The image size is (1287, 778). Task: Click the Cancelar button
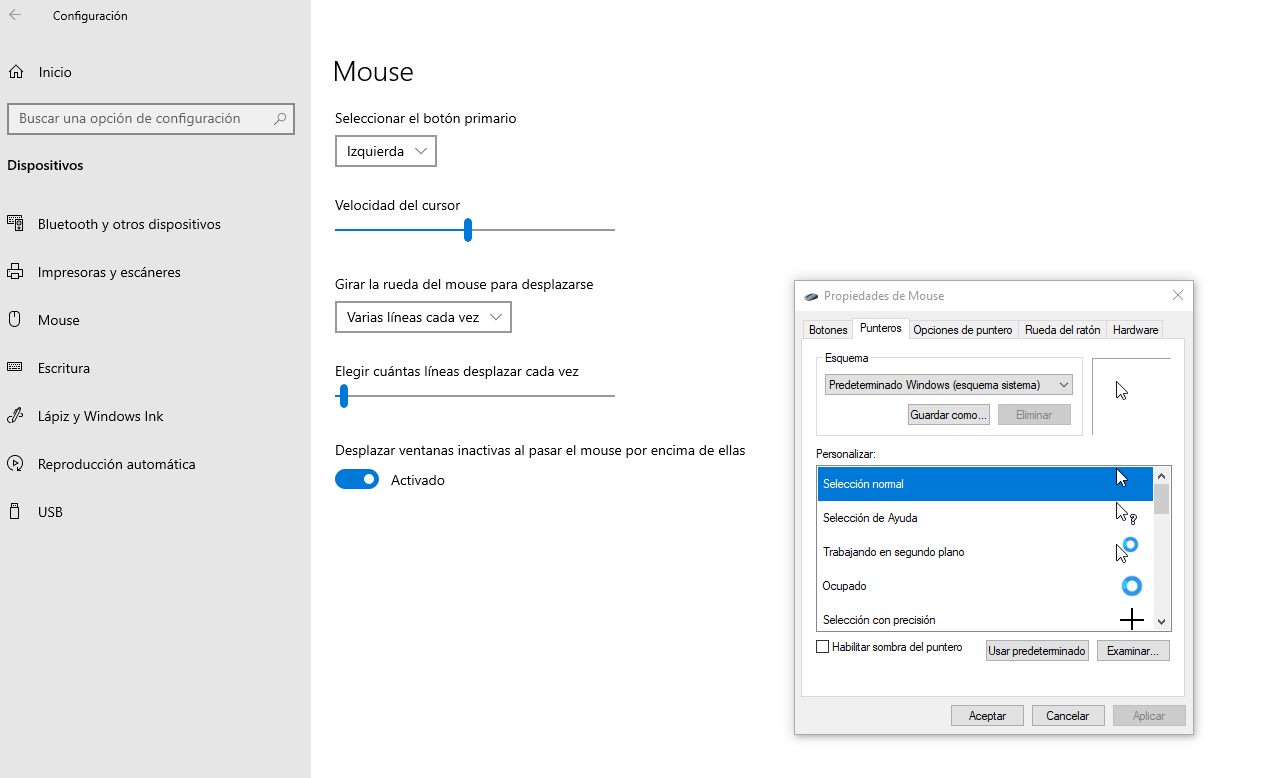pyautogui.click(x=1067, y=716)
